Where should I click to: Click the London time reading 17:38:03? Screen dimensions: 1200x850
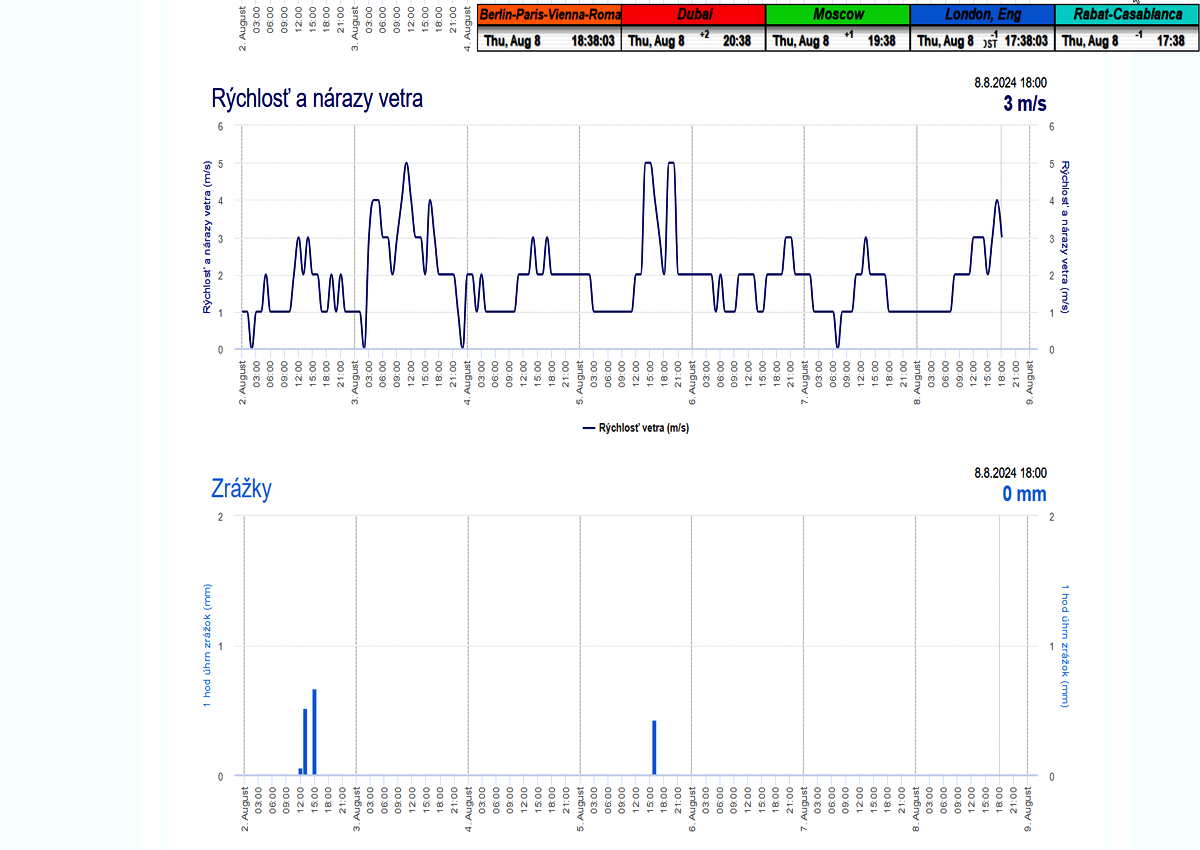pyautogui.click(x=1026, y=41)
